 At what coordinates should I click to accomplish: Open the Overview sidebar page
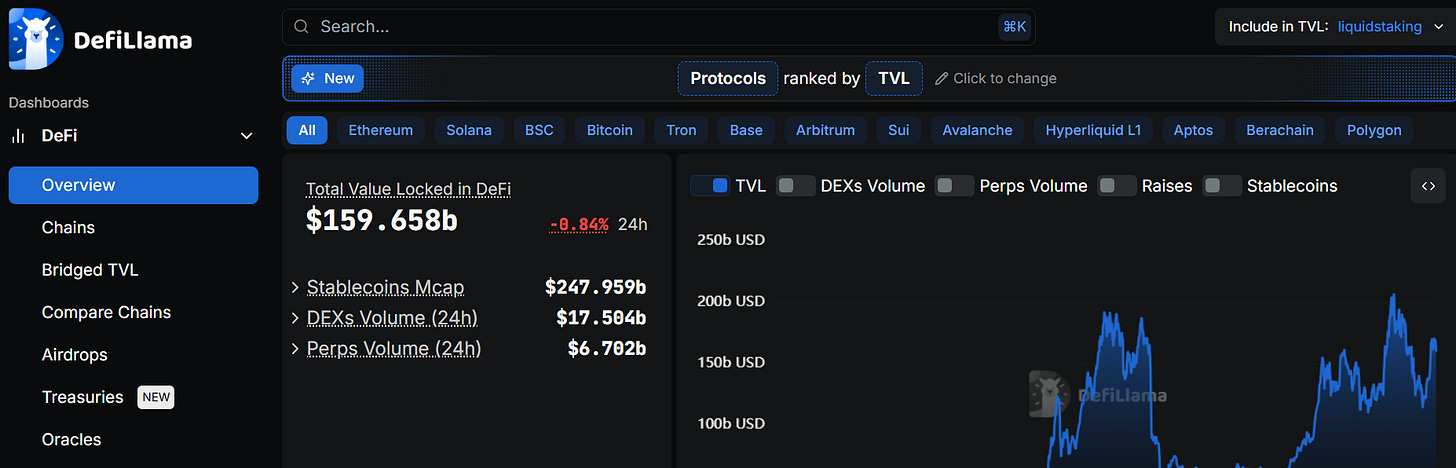[133, 185]
